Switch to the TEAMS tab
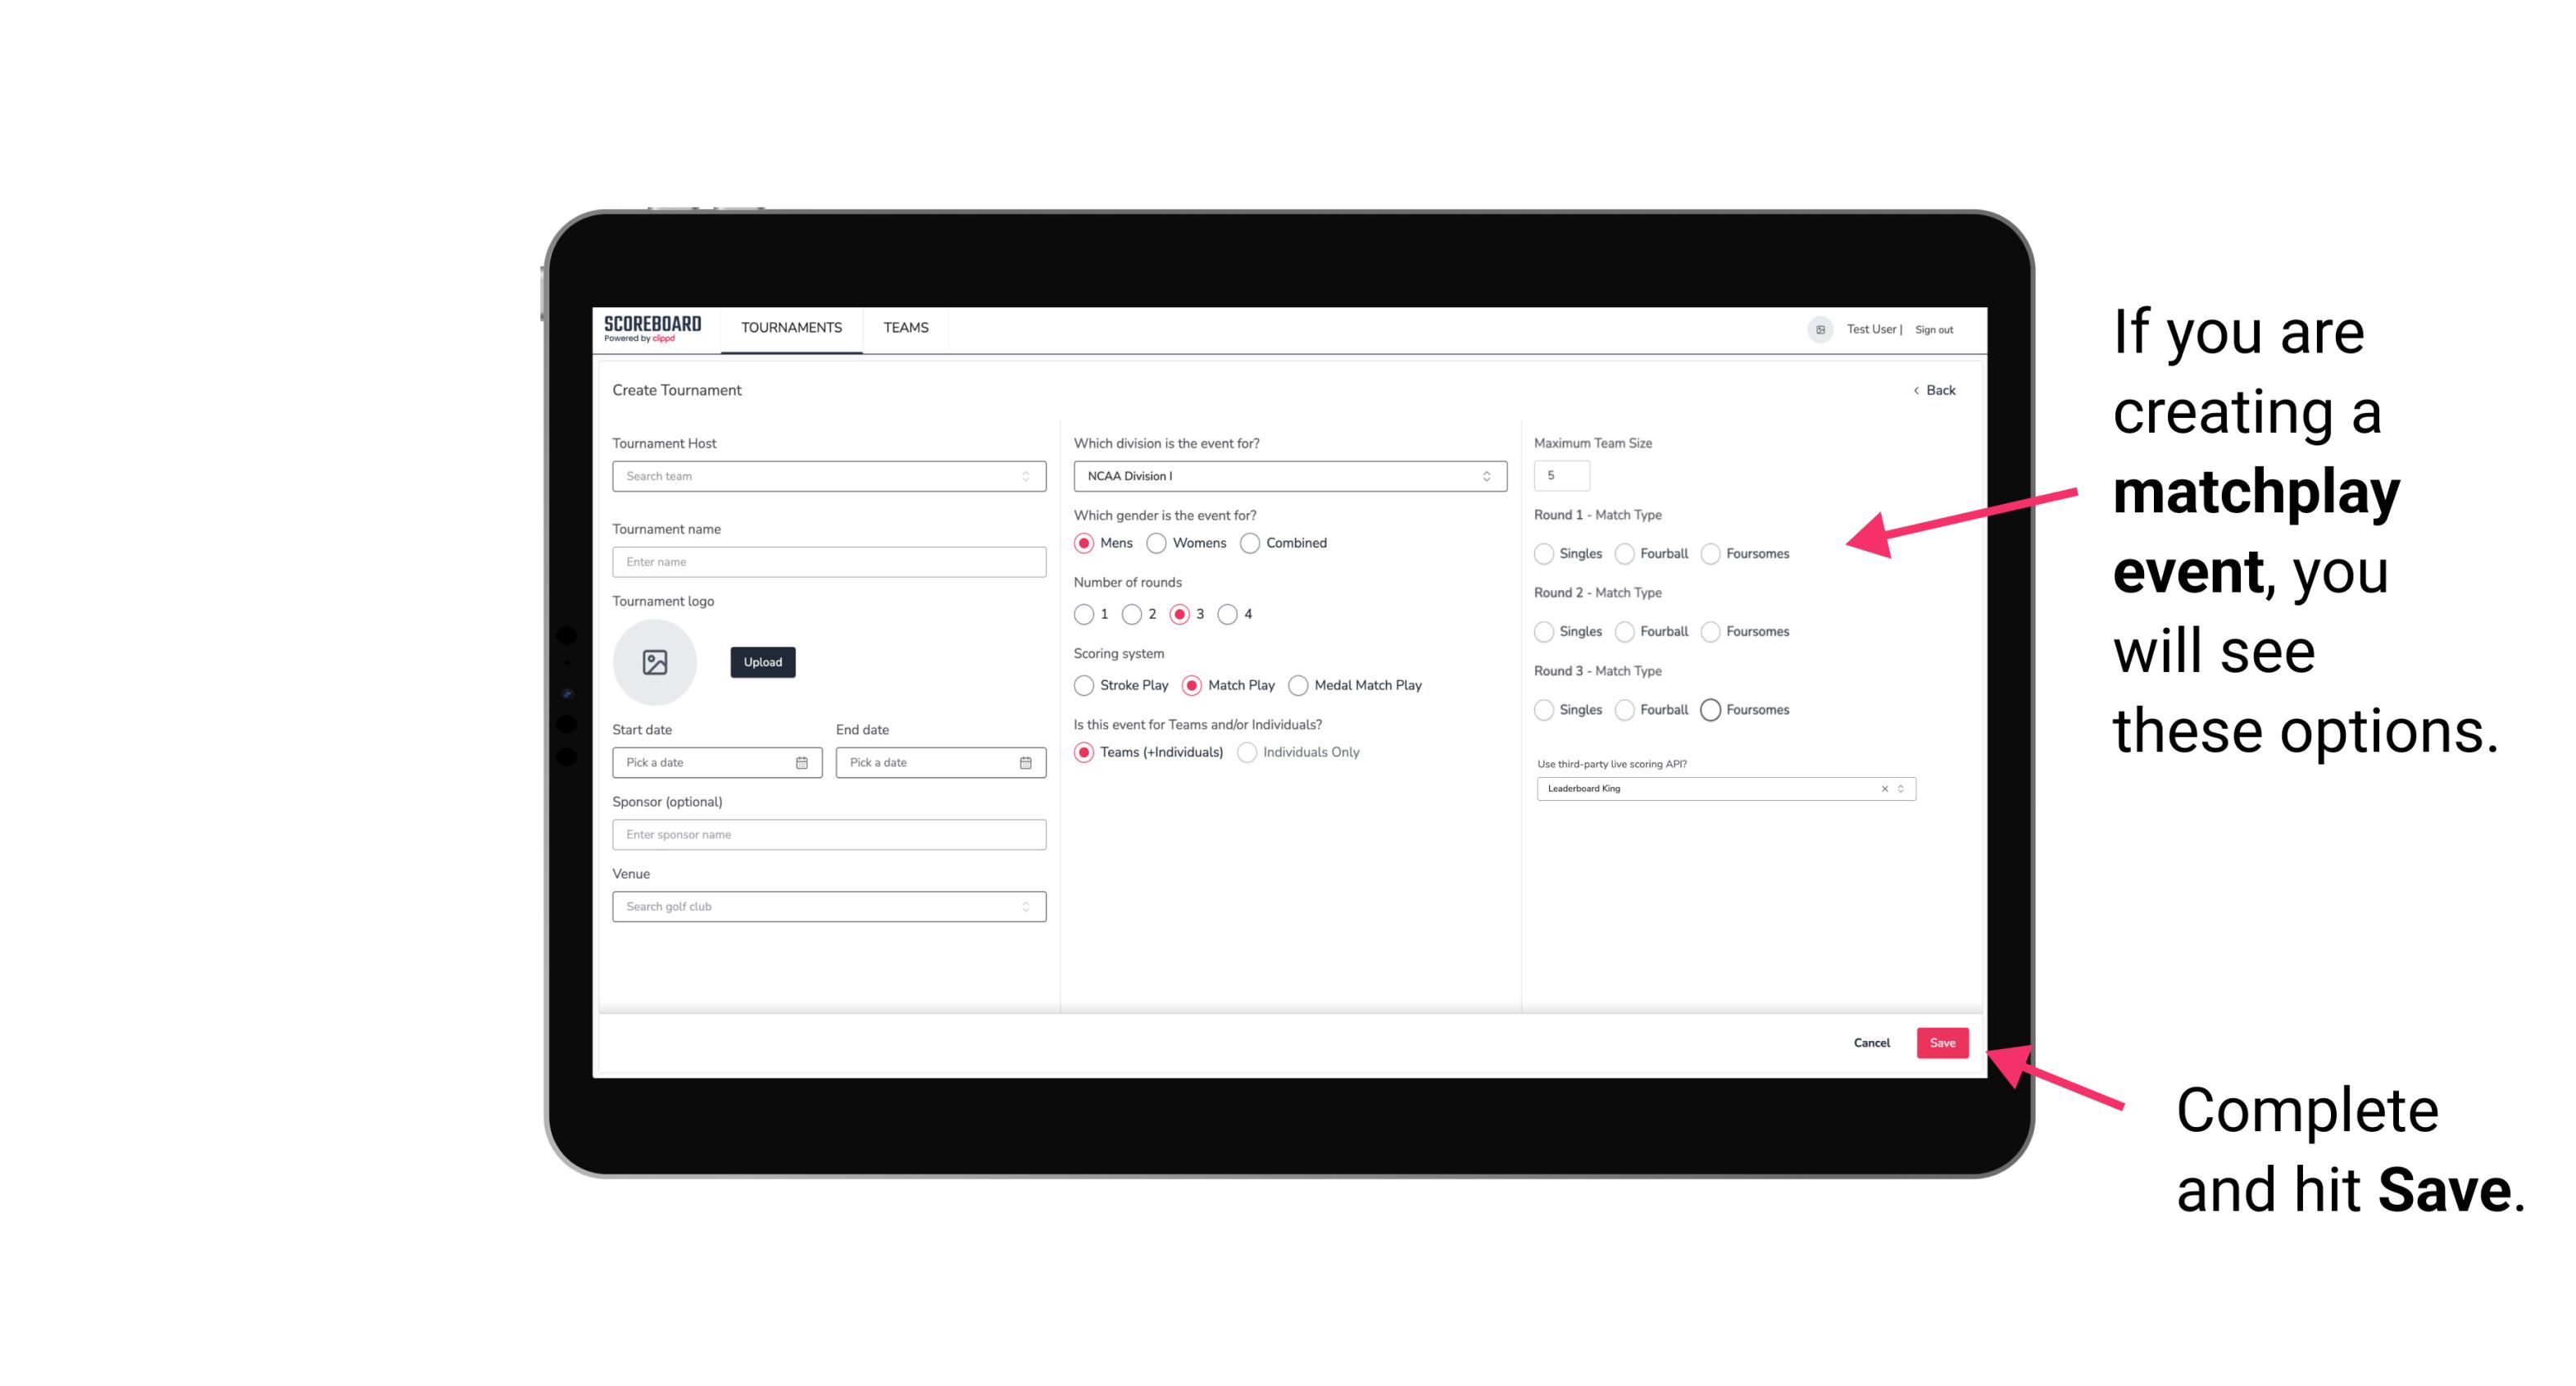2576x1386 pixels. pos(904,328)
